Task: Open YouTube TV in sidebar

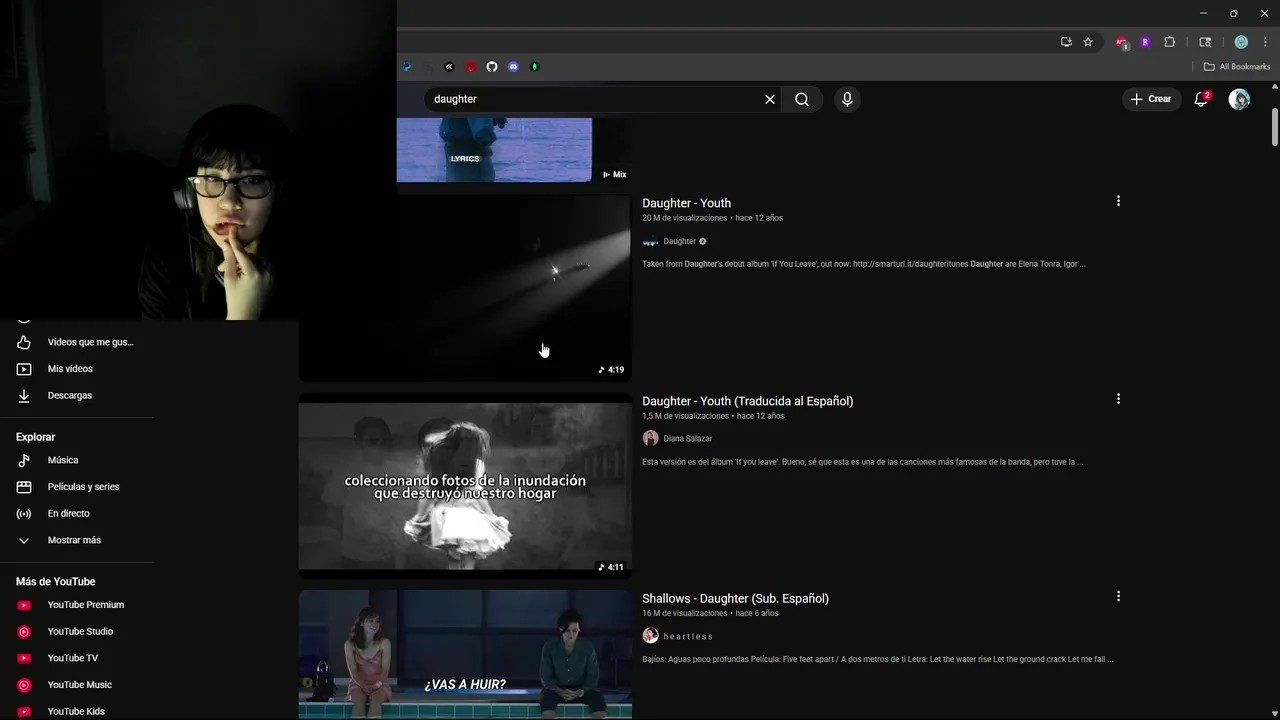Action: pyautogui.click(x=73, y=658)
